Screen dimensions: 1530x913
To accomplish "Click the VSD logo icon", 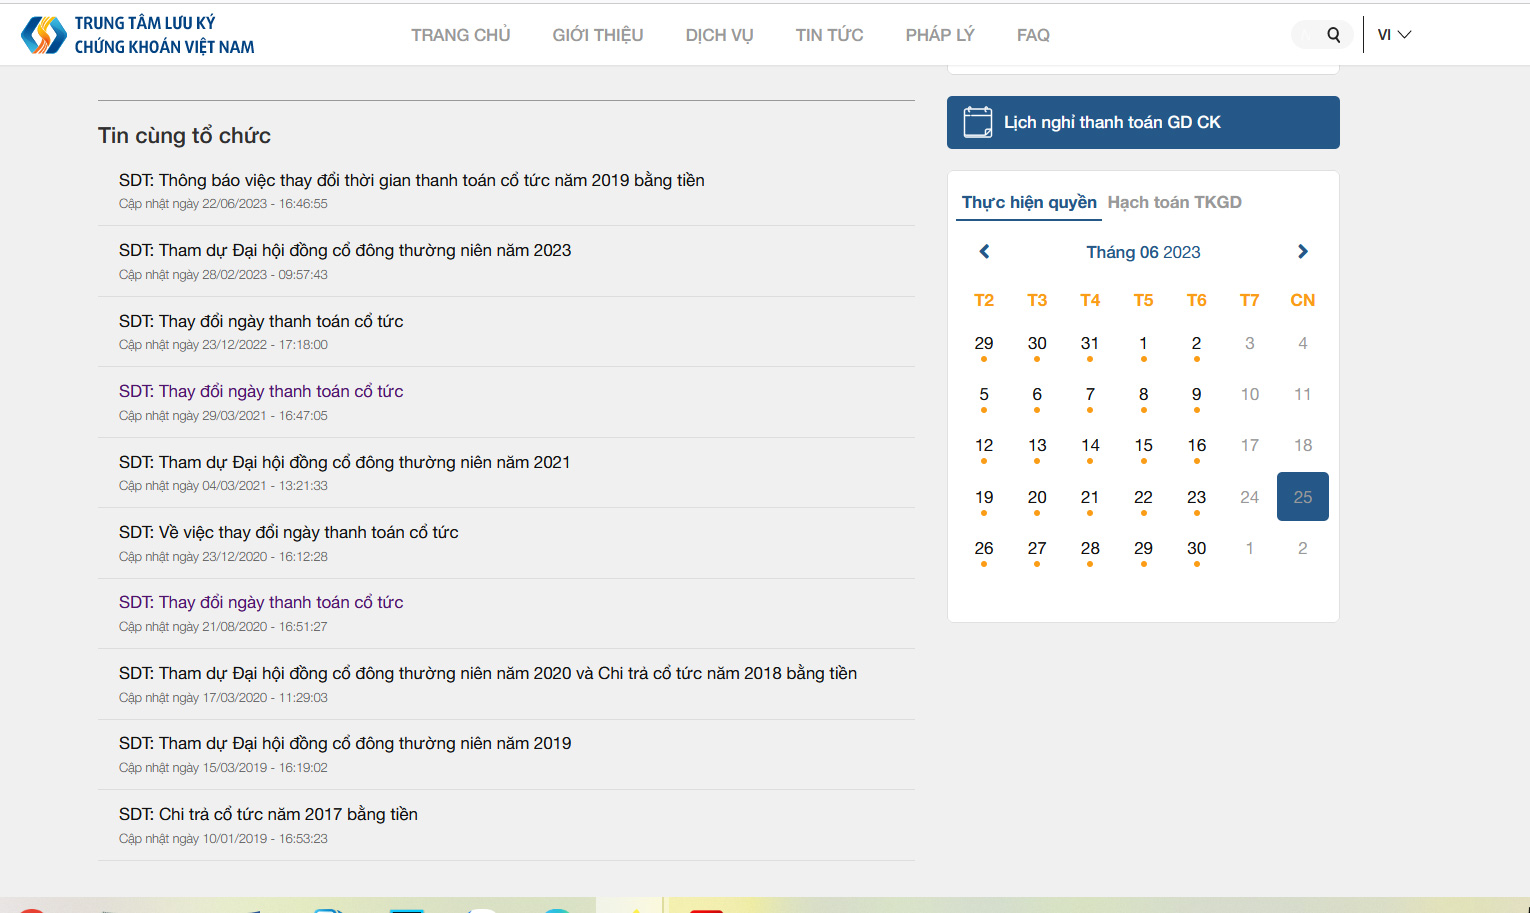I will (44, 35).
